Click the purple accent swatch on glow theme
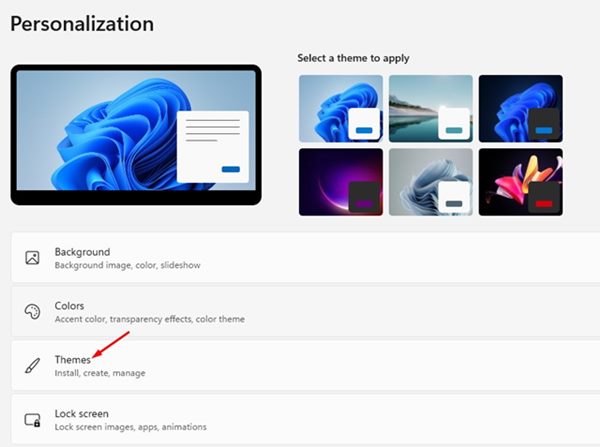Image resolution: width=600 pixels, height=447 pixels. (364, 204)
